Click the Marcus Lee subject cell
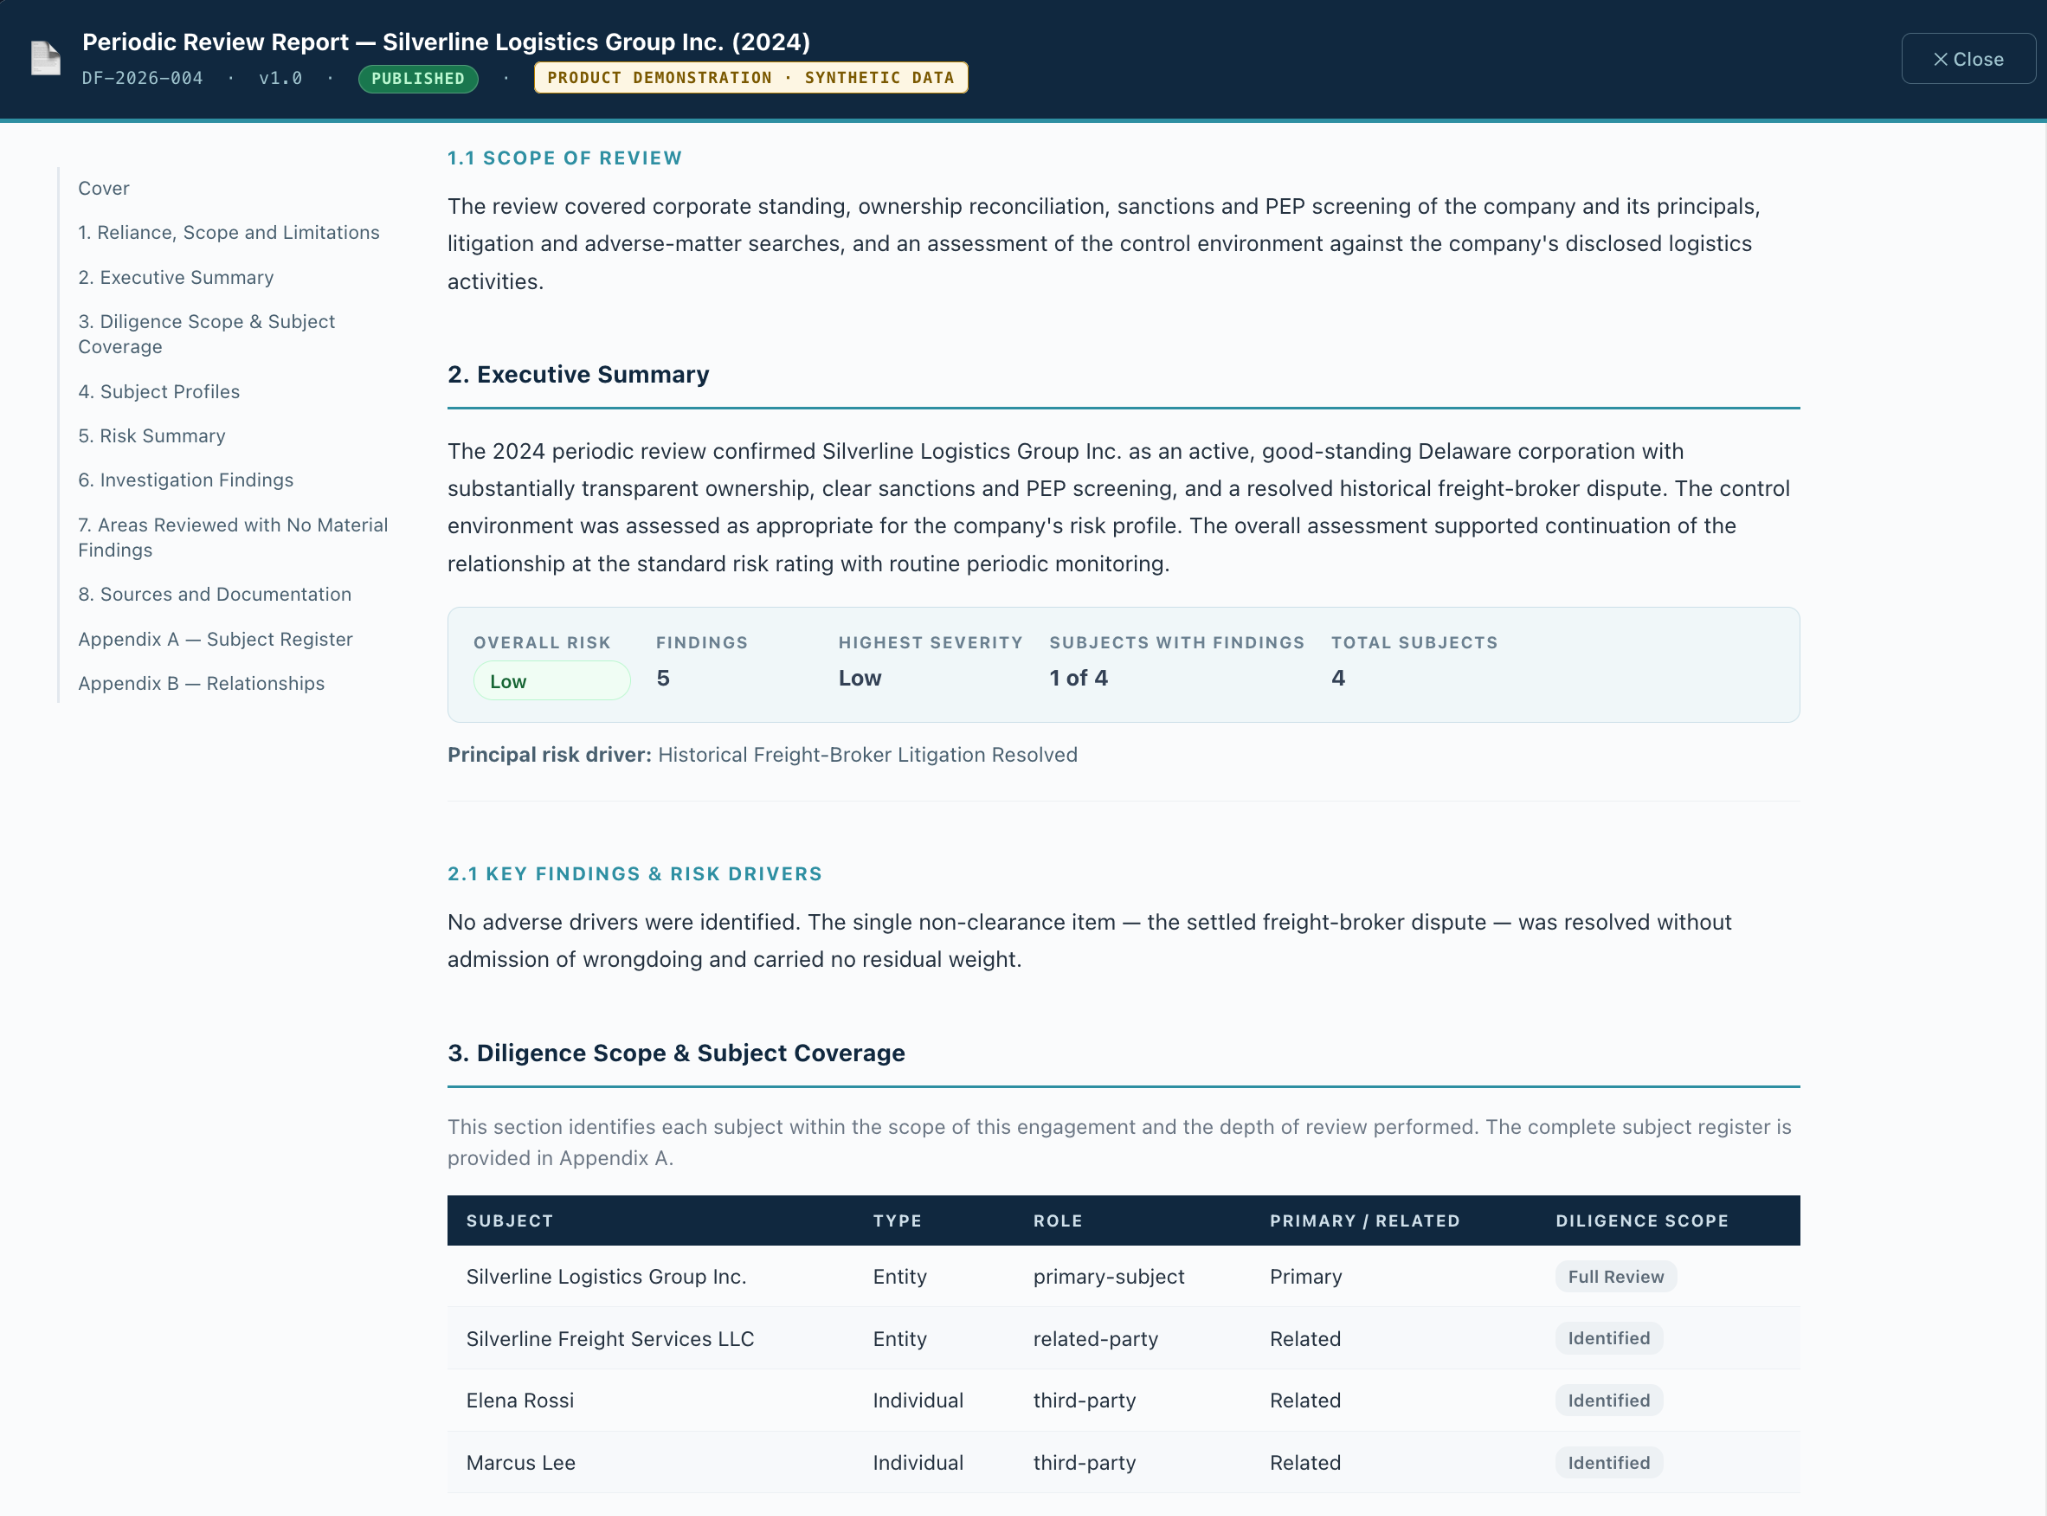2047x1516 pixels. [521, 1463]
